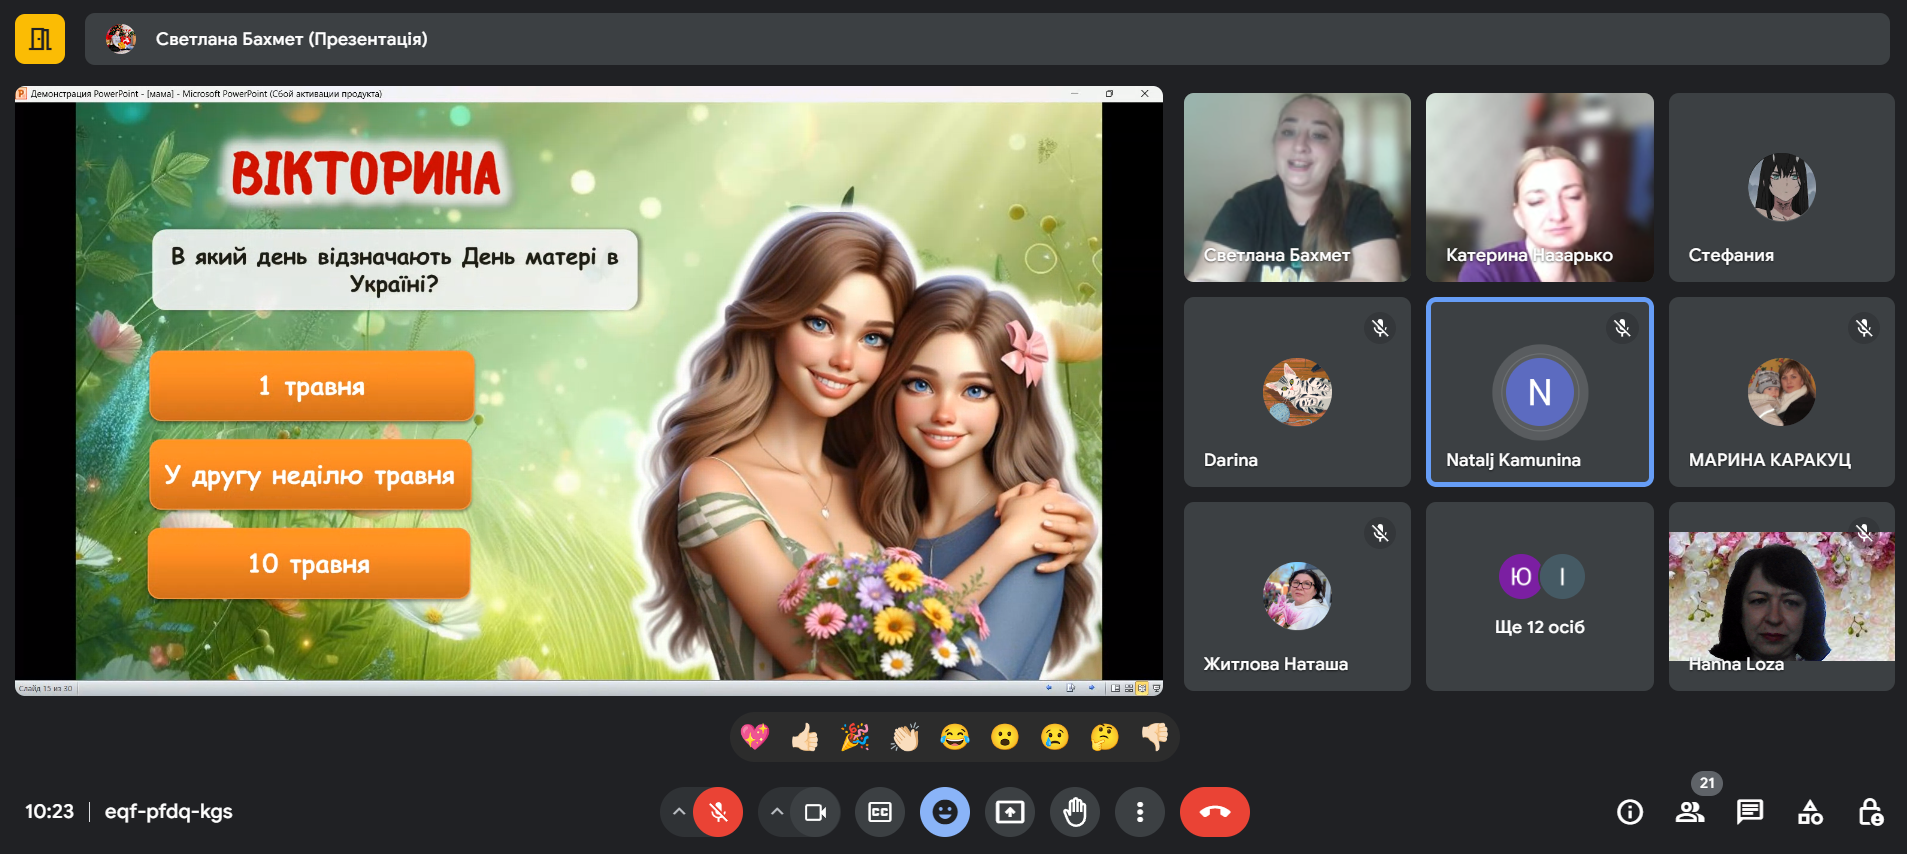Toggle the emoji reactions bar button

click(x=945, y=812)
